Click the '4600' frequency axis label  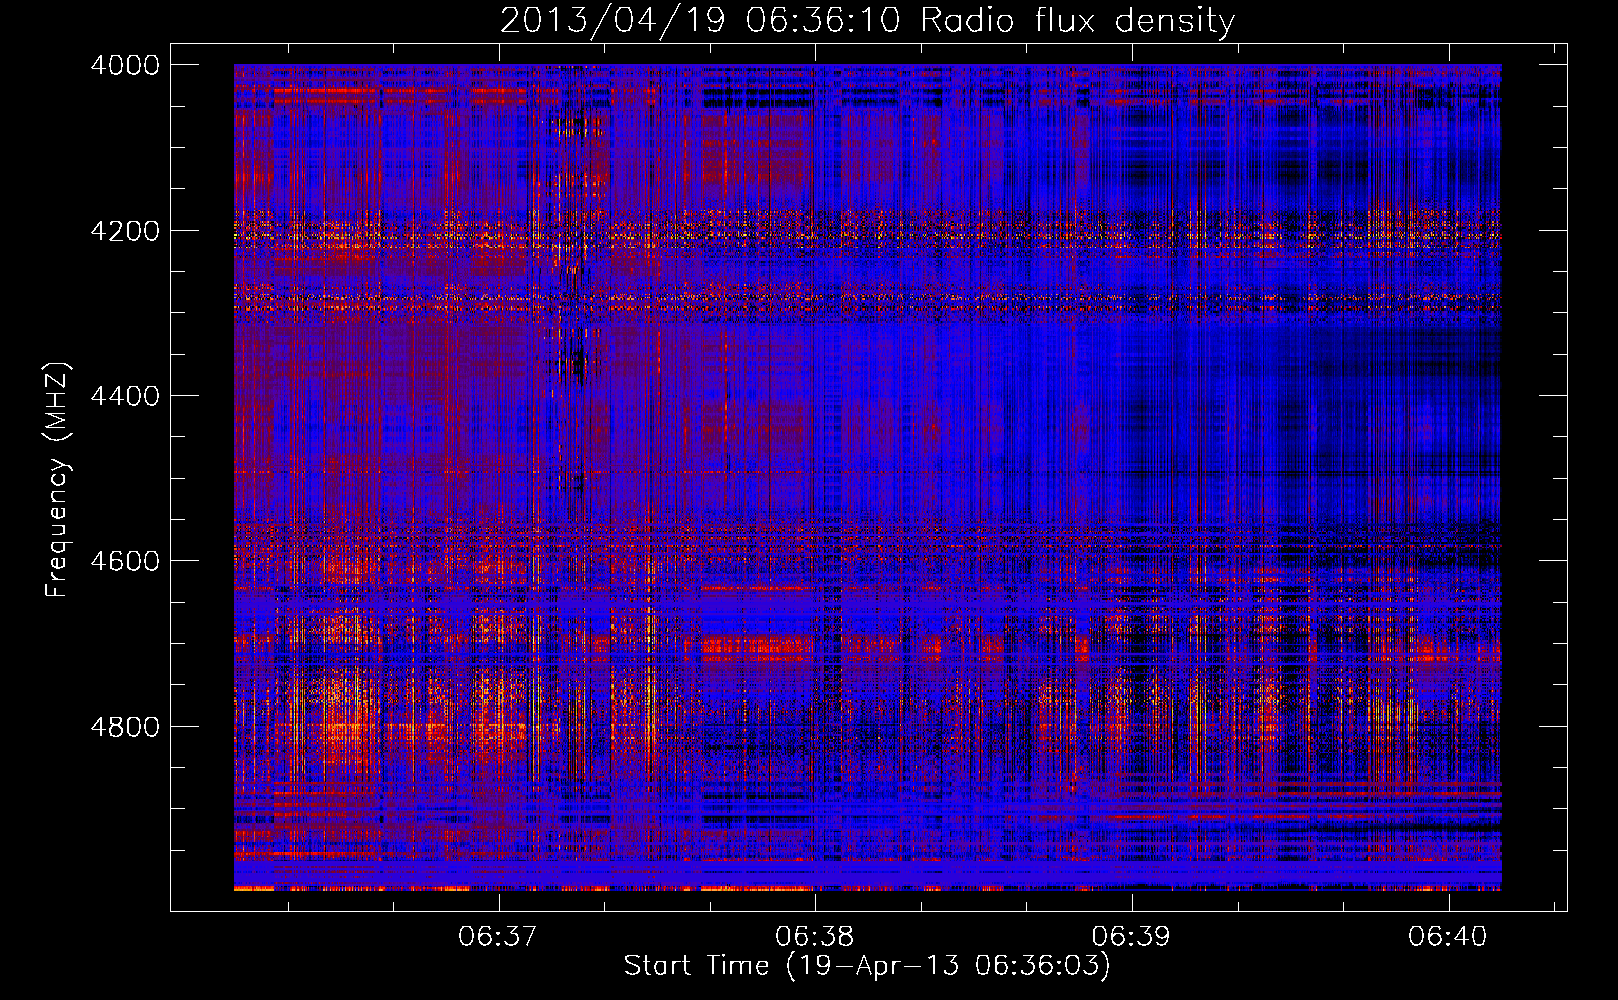(x=125, y=561)
